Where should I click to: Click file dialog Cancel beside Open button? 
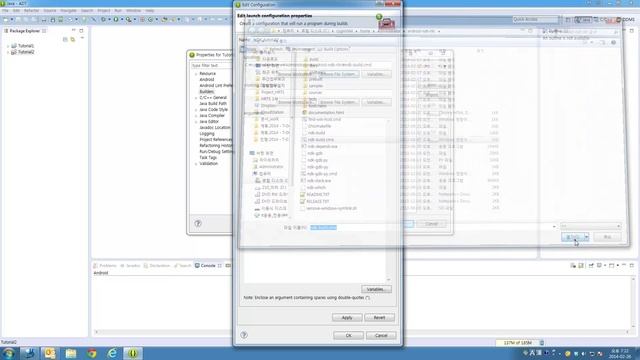click(607, 237)
